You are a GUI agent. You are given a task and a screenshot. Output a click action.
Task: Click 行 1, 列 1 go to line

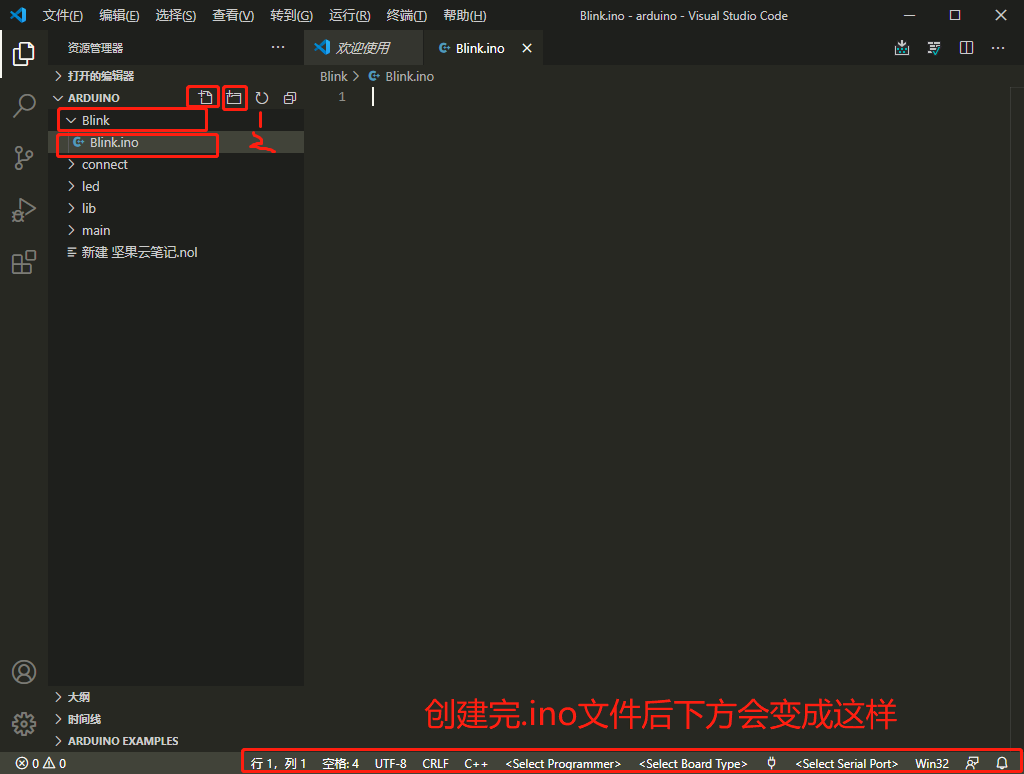point(278,763)
